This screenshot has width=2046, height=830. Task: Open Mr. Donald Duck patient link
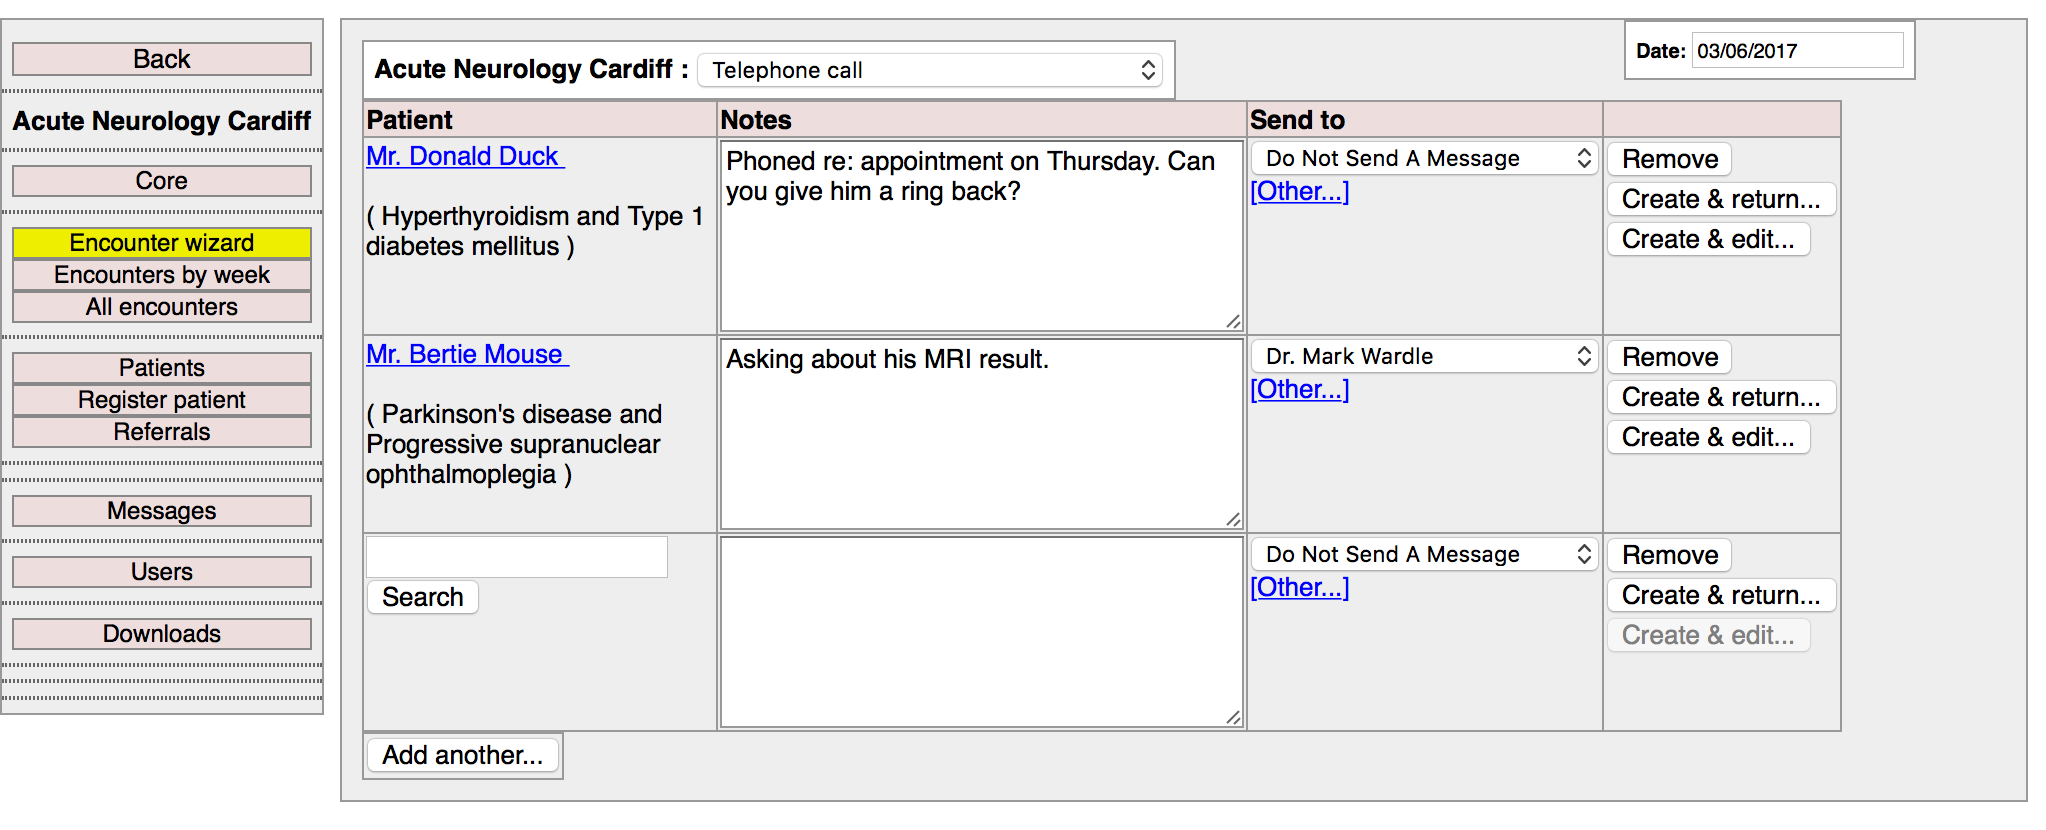click(464, 156)
